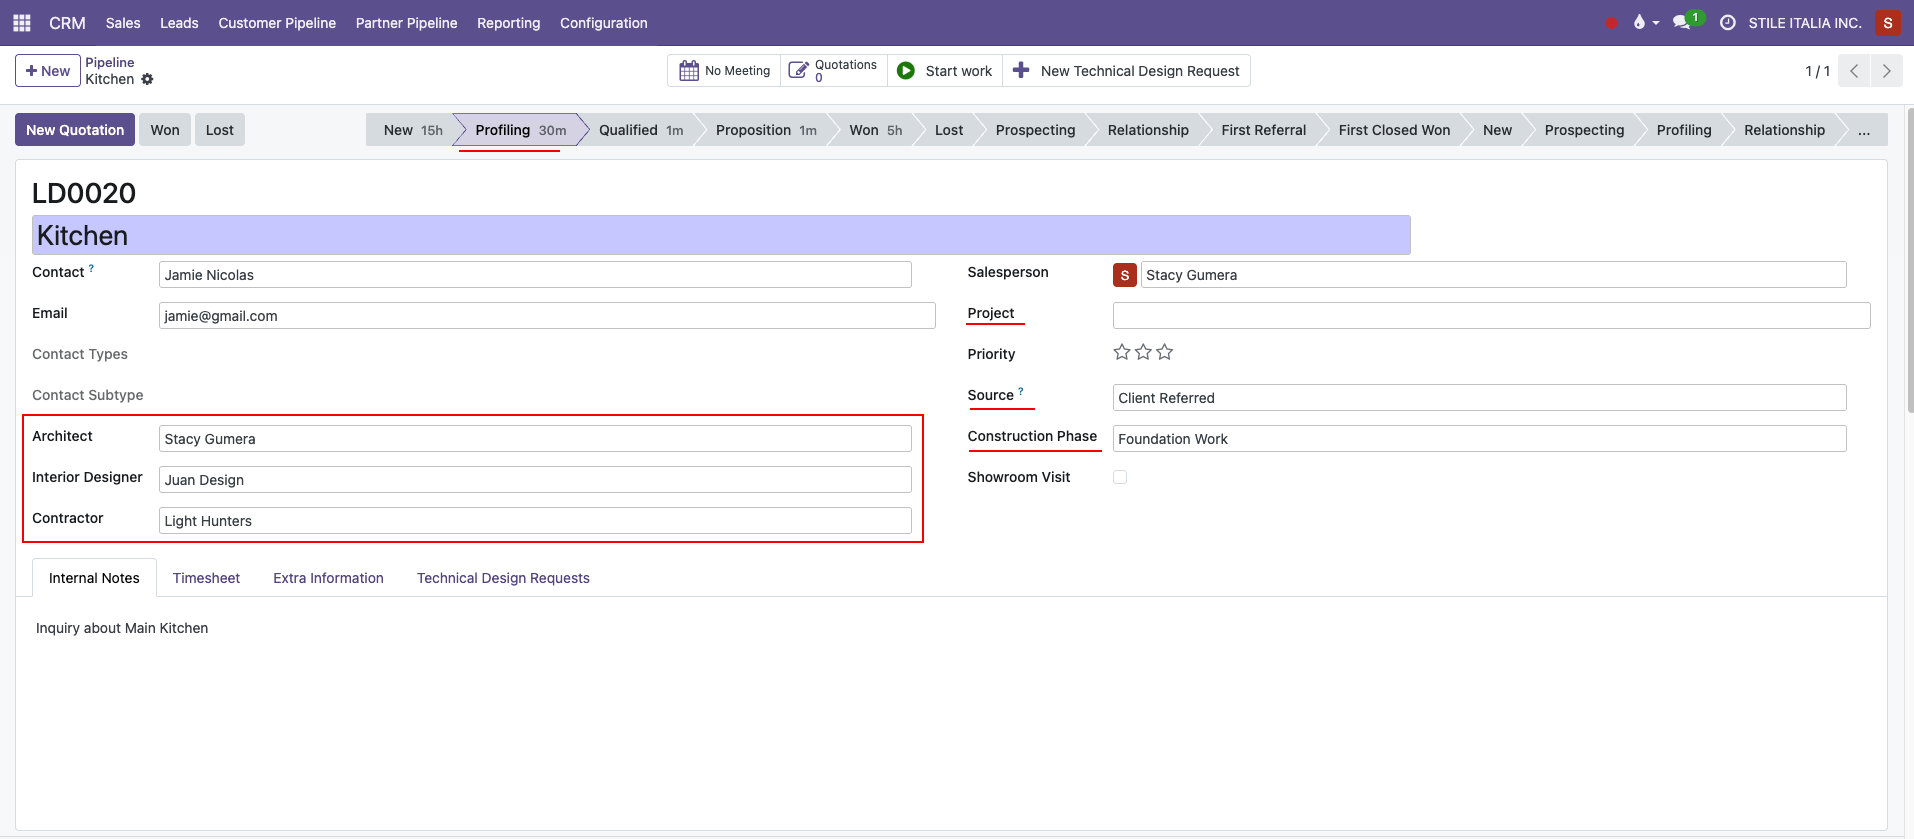The height and width of the screenshot is (839, 1914).
Task: Enable the Showroom Visit checkbox
Action: pyautogui.click(x=1120, y=478)
